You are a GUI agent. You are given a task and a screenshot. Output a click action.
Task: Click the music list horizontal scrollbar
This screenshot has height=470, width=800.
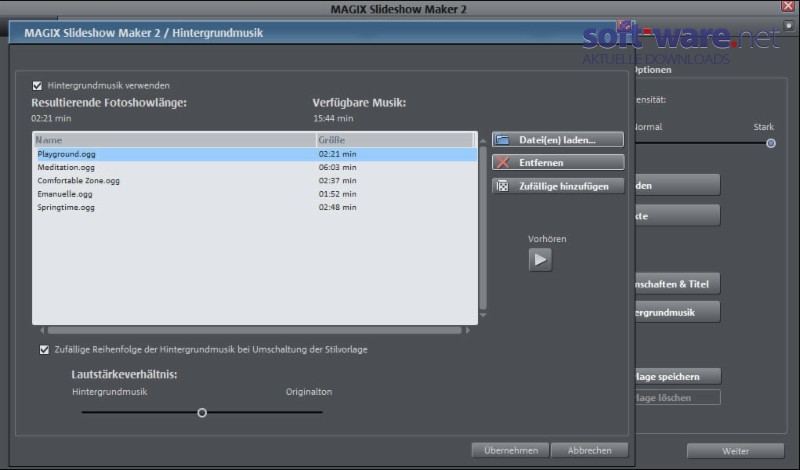click(x=255, y=330)
